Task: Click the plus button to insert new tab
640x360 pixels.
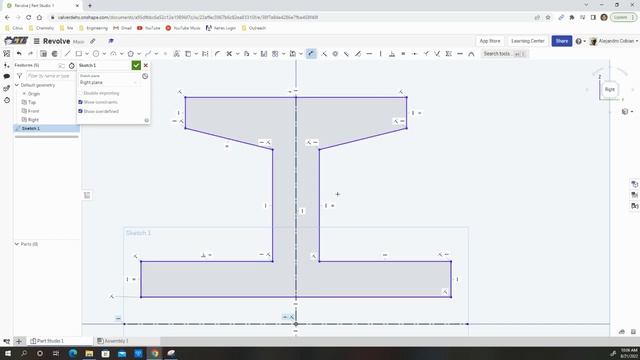Action: [19, 341]
